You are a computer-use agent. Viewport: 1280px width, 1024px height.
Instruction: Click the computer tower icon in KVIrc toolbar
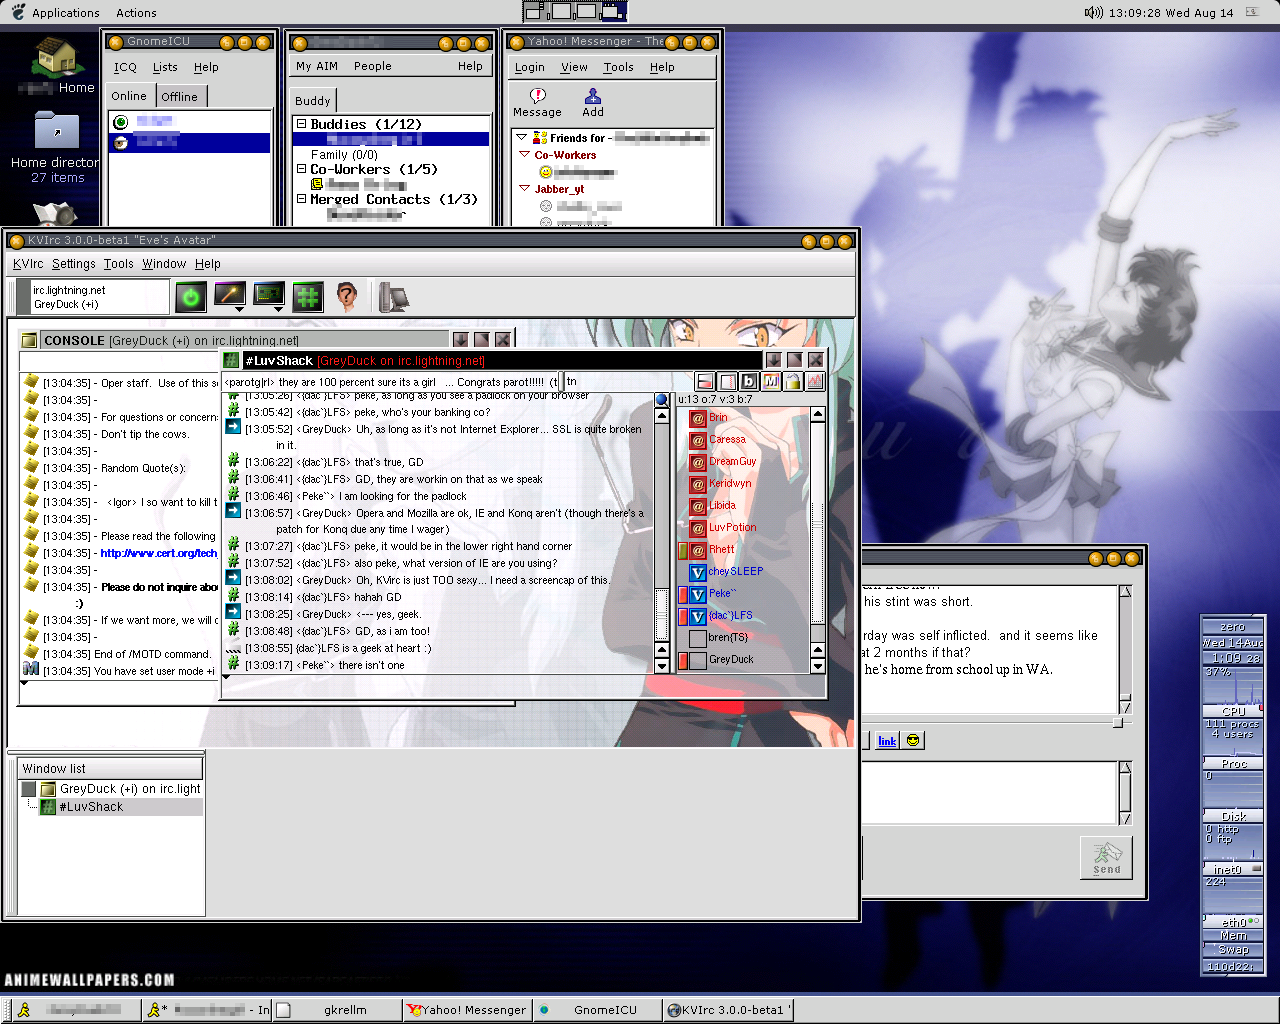coord(393,297)
